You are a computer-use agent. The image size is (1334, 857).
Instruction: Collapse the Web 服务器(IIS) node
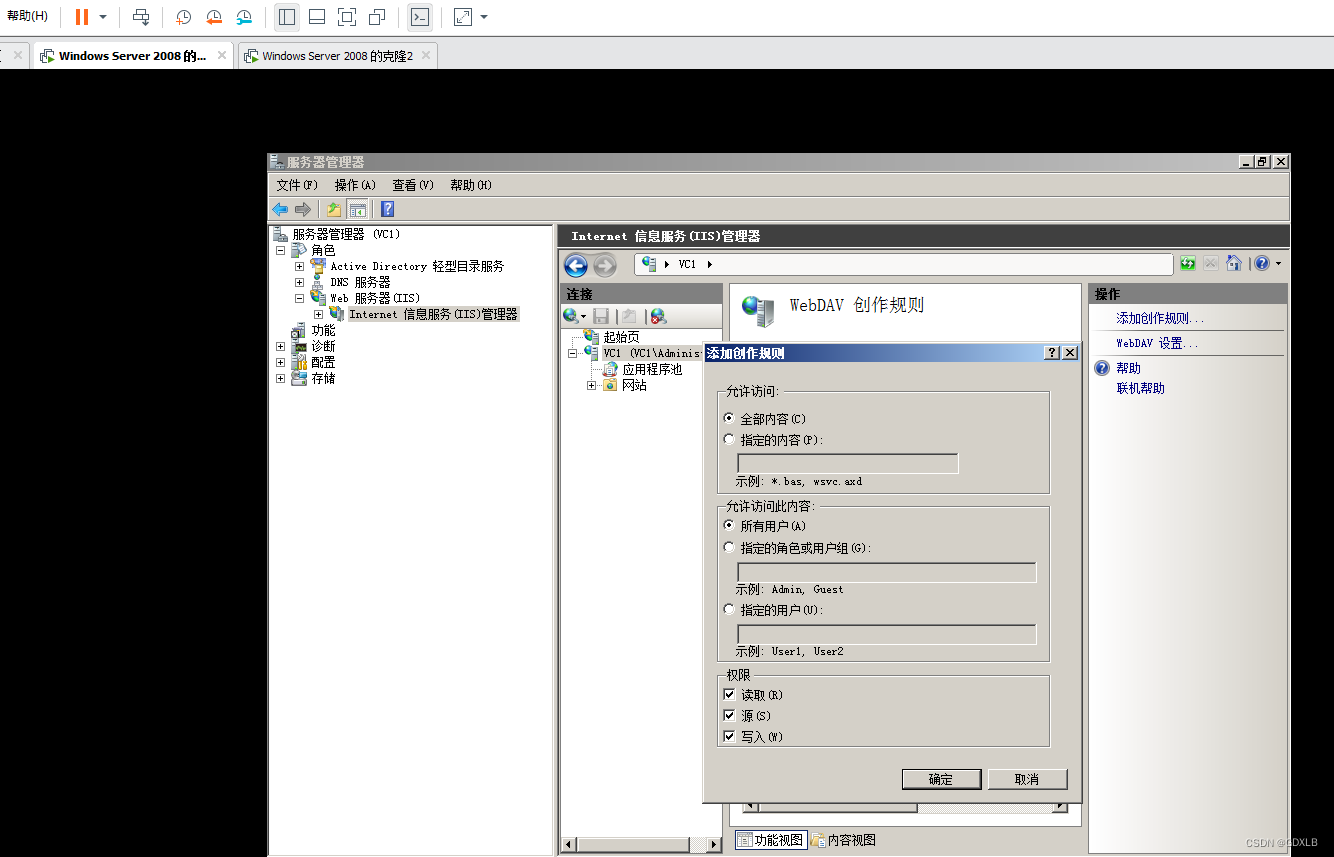(299, 298)
